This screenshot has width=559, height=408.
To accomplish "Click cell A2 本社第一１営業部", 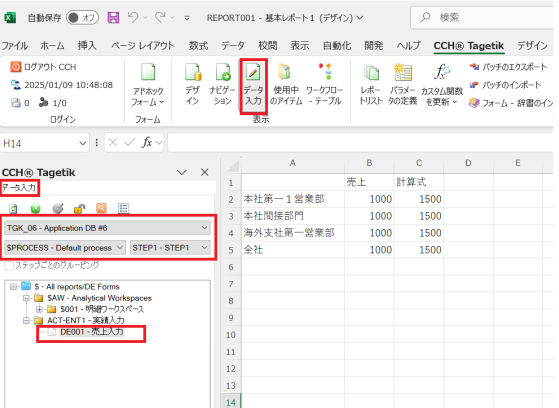I will click(293, 199).
